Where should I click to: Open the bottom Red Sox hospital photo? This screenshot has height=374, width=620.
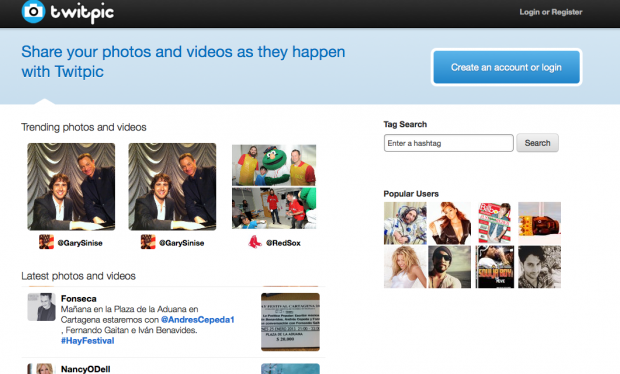pyautogui.click(x=274, y=208)
